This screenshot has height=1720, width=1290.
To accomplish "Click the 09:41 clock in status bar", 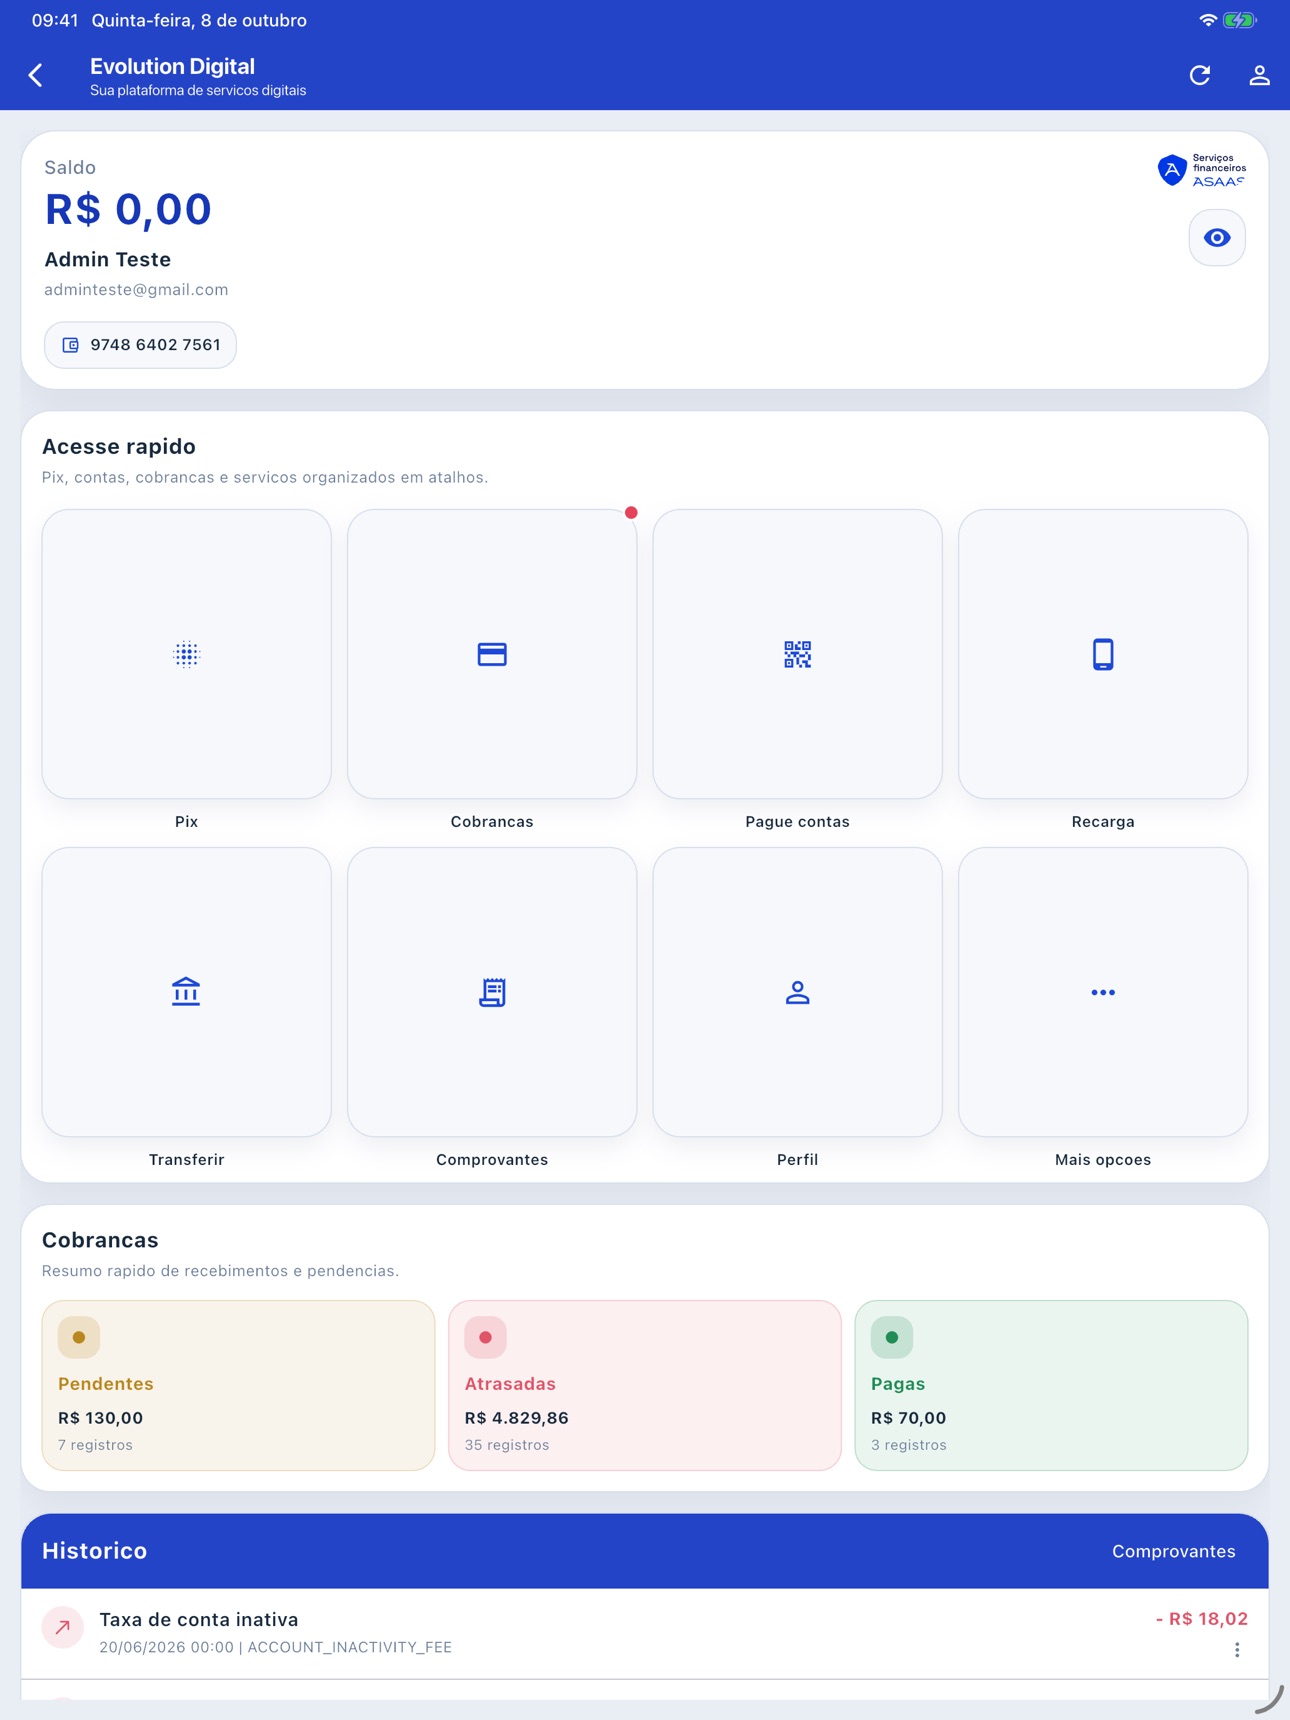I will [55, 20].
